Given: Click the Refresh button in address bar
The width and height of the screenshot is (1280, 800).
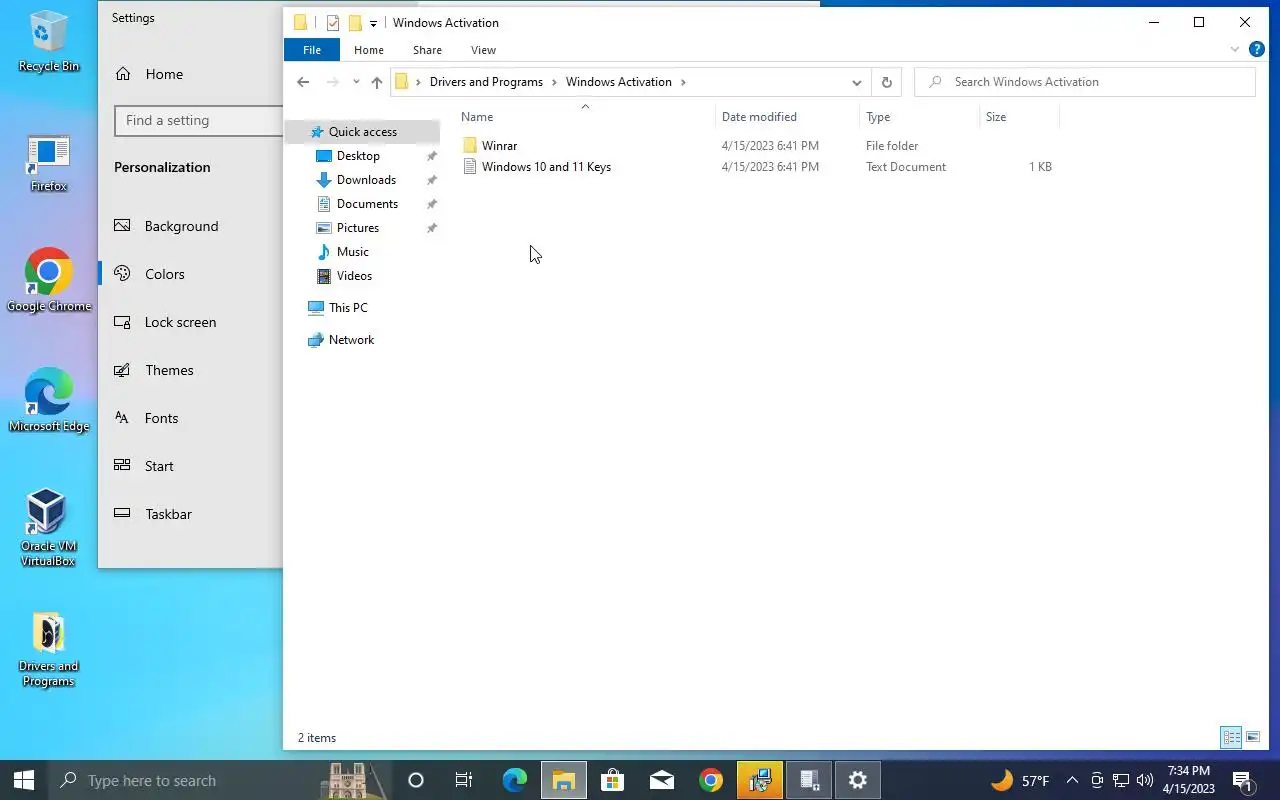Looking at the screenshot, I should (886, 82).
